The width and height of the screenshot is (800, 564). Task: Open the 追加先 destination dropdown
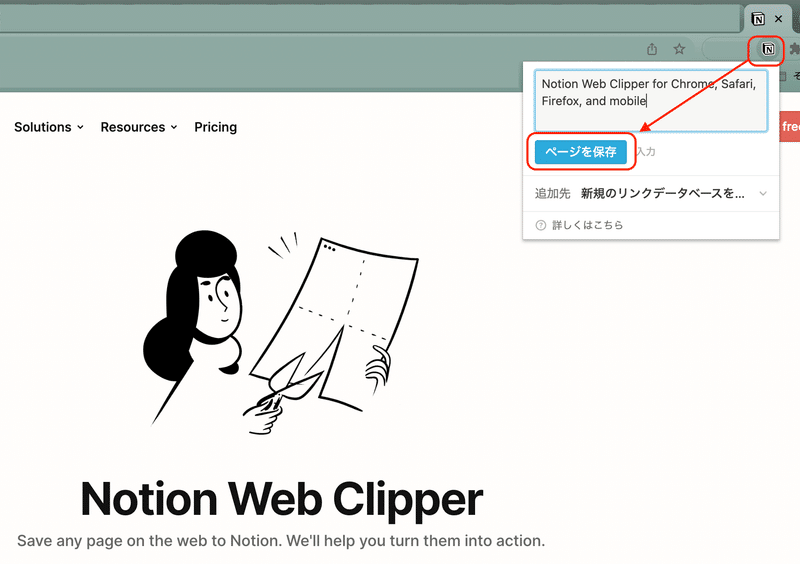[651, 193]
